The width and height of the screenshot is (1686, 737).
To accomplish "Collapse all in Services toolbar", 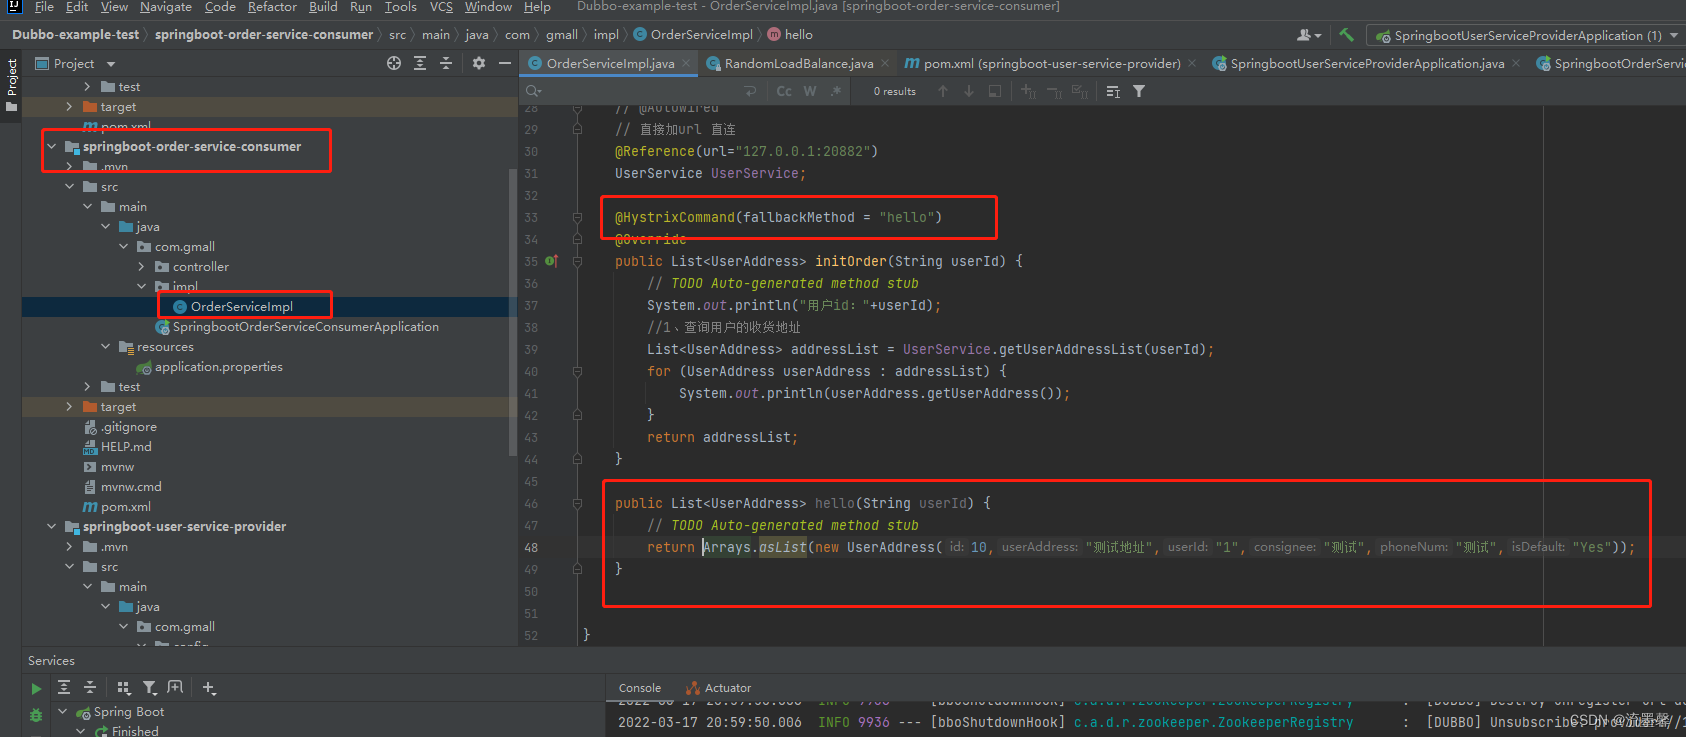I will (x=90, y=687).
